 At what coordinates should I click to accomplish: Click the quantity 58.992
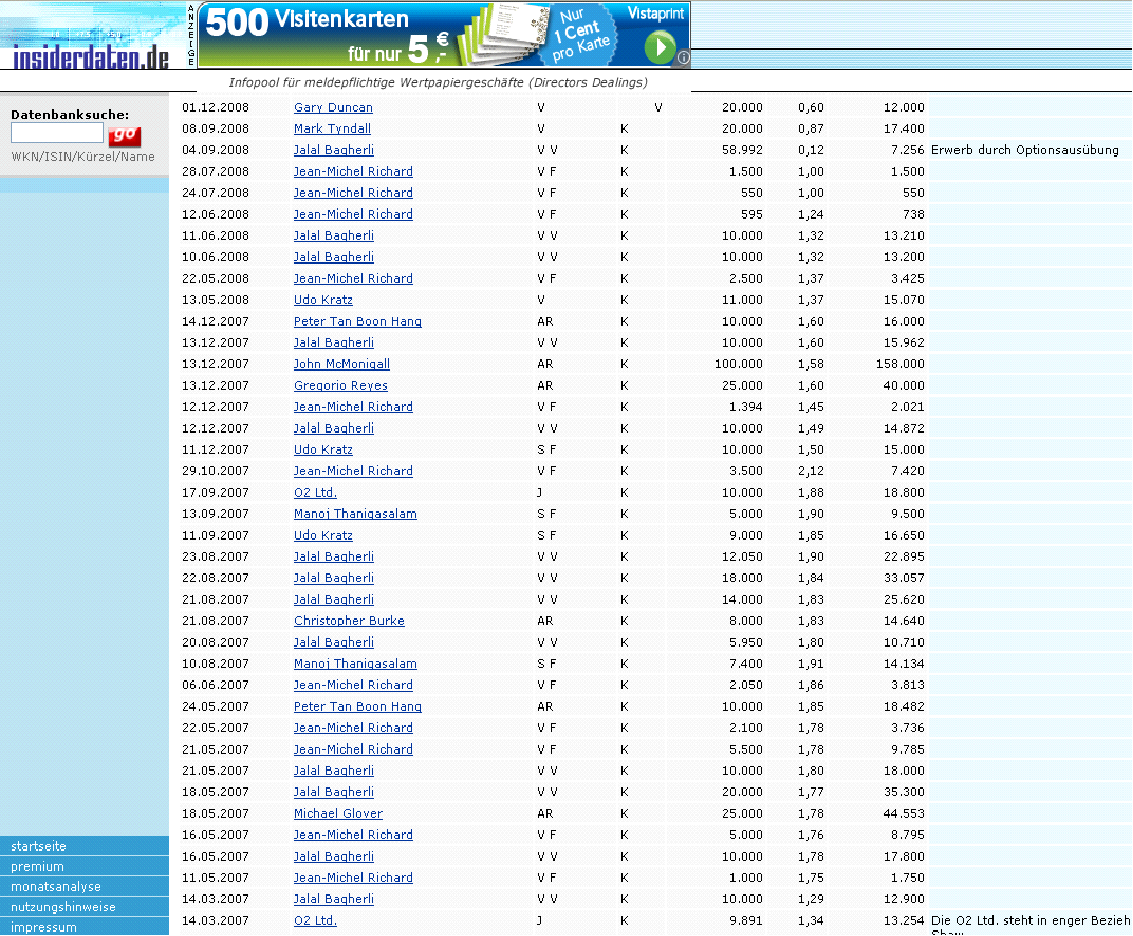coord(742,150)
